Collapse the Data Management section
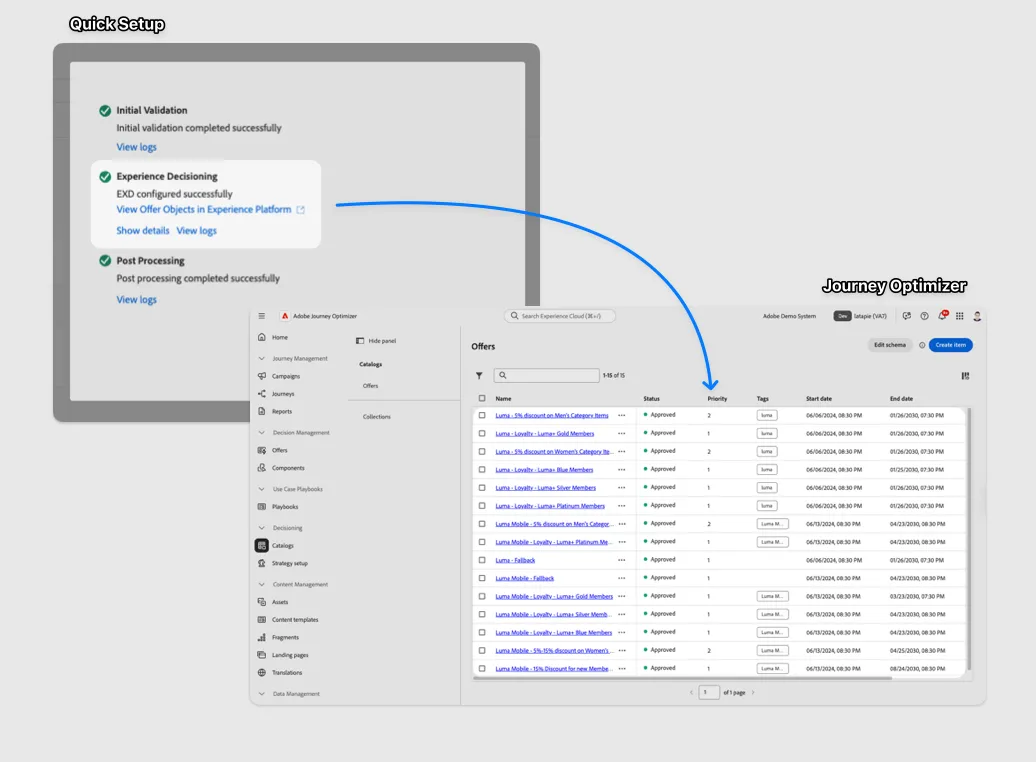Image resolution: width=1036 pixels, height=762 pixels. pos(262,694)
